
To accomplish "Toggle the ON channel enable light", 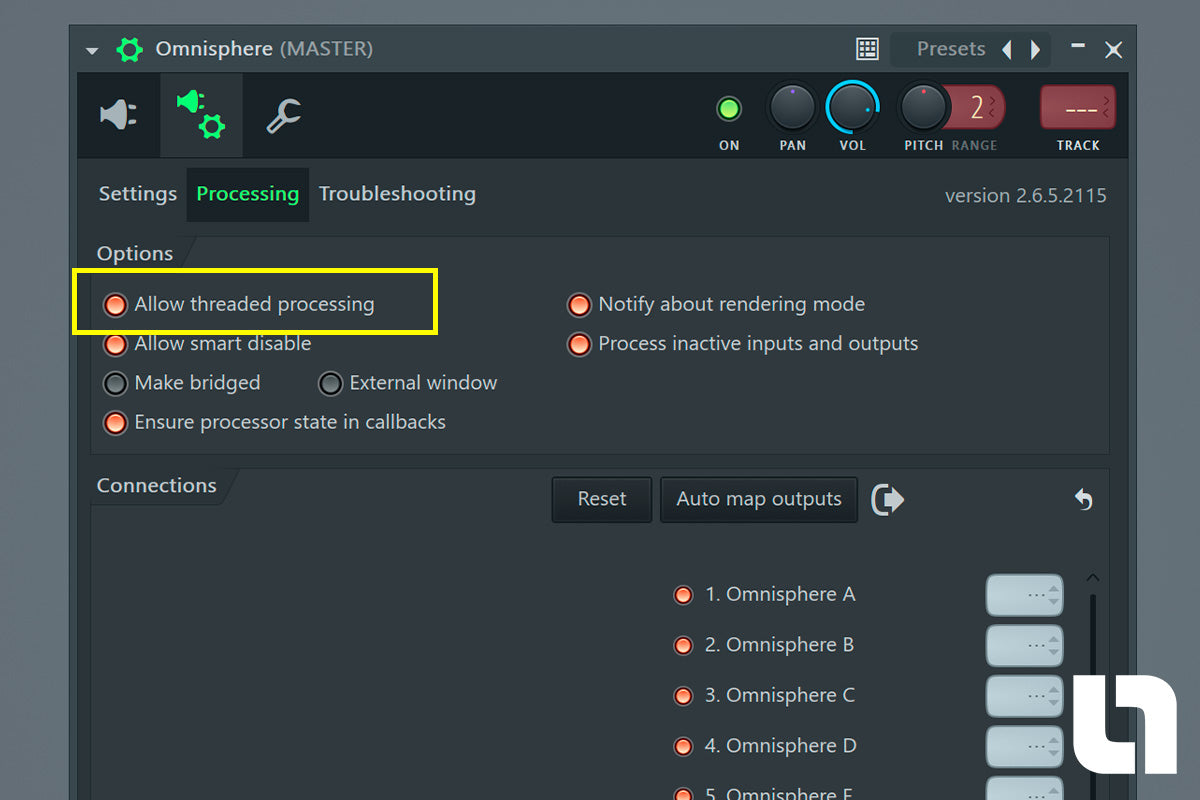I will pyautogui.click(x=729, y=108).
